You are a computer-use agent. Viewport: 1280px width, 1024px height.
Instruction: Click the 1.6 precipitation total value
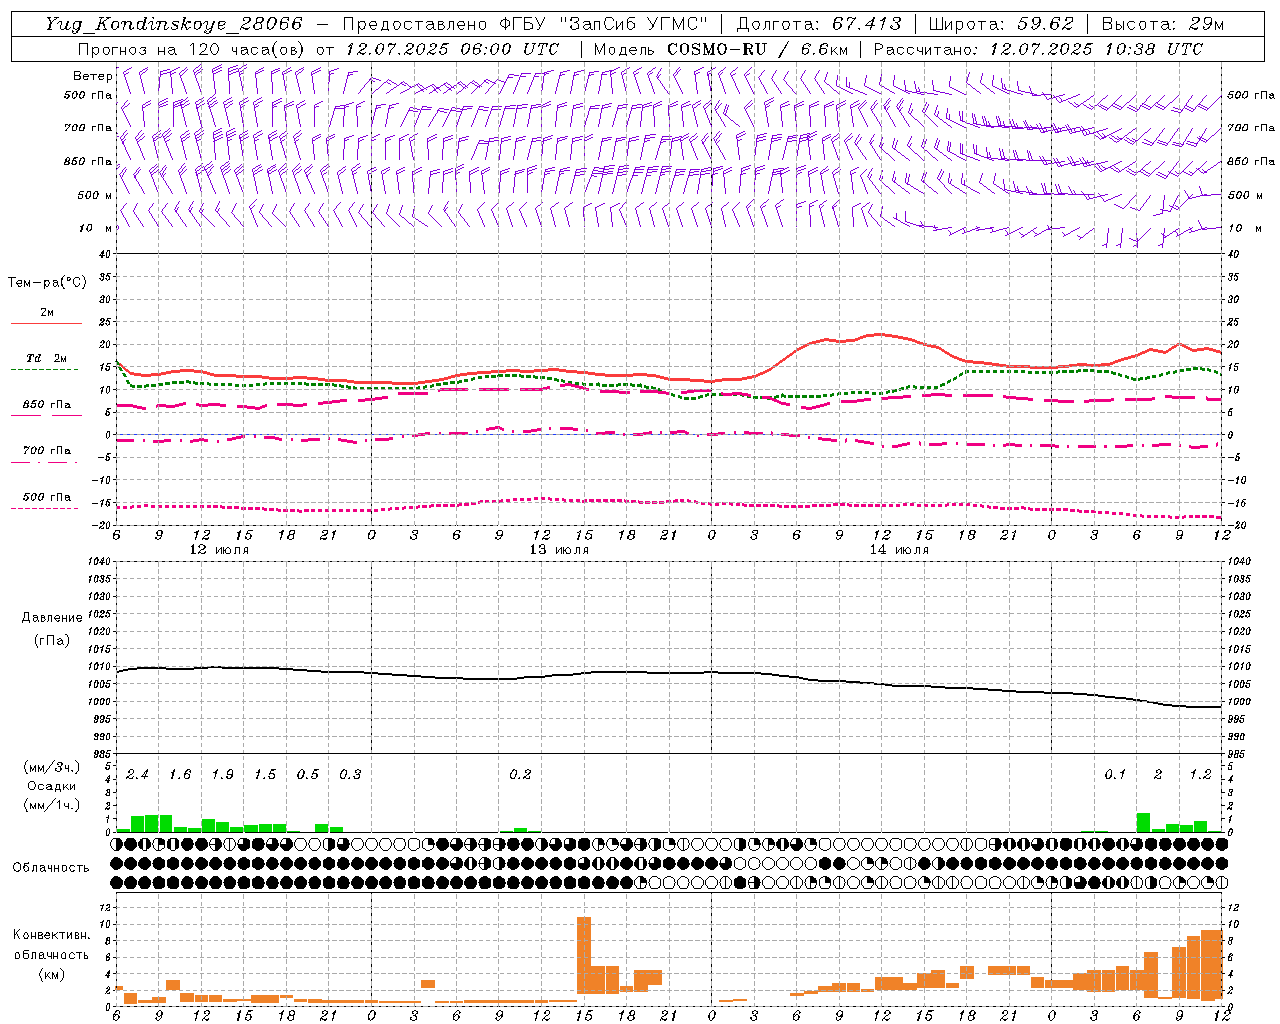[x=180, y=775]
